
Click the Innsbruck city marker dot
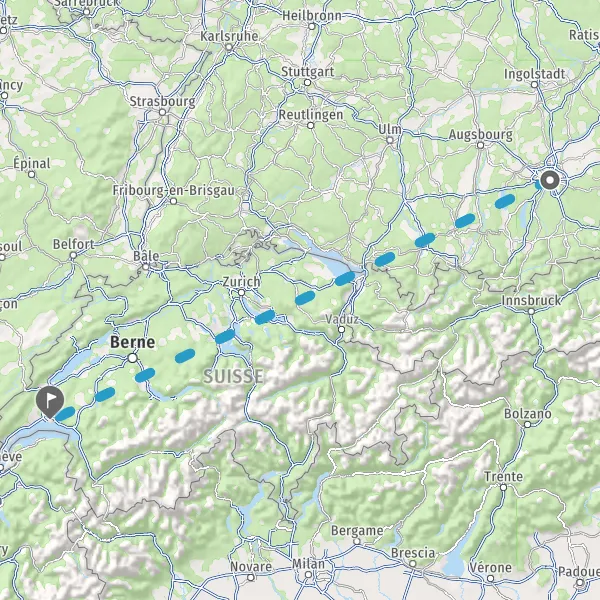[x=531, y=311]
